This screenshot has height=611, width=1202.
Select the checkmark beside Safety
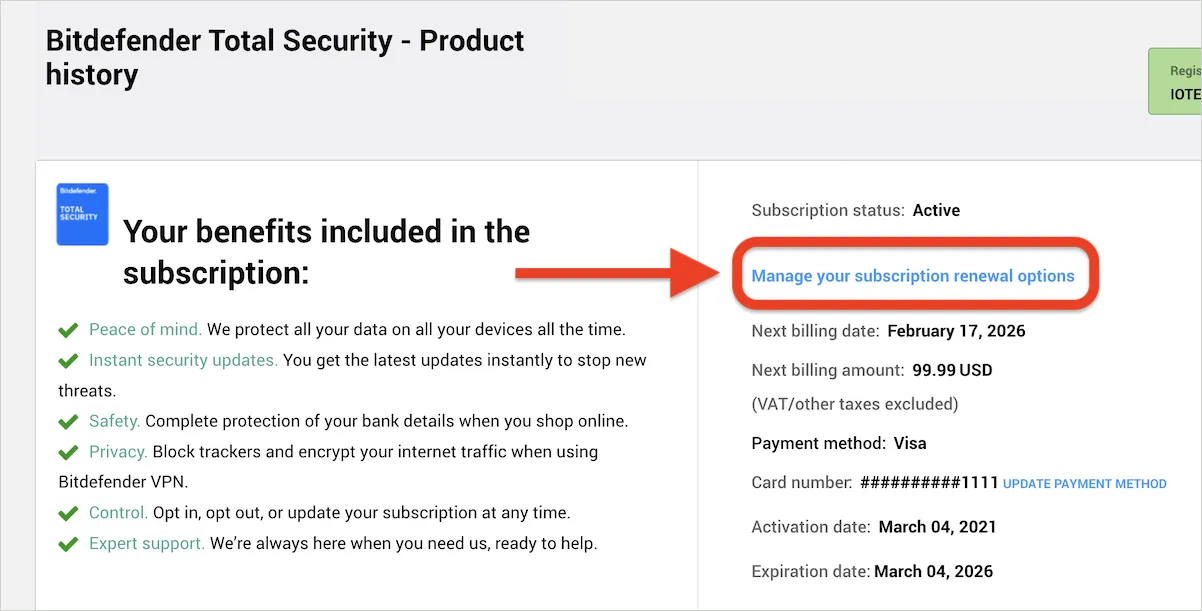[68, 422]
